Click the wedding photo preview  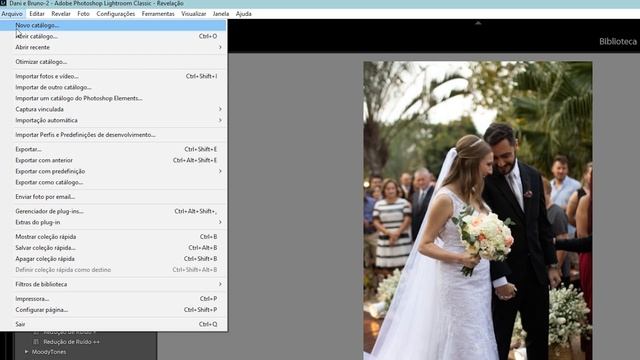[x=478, y=210]
